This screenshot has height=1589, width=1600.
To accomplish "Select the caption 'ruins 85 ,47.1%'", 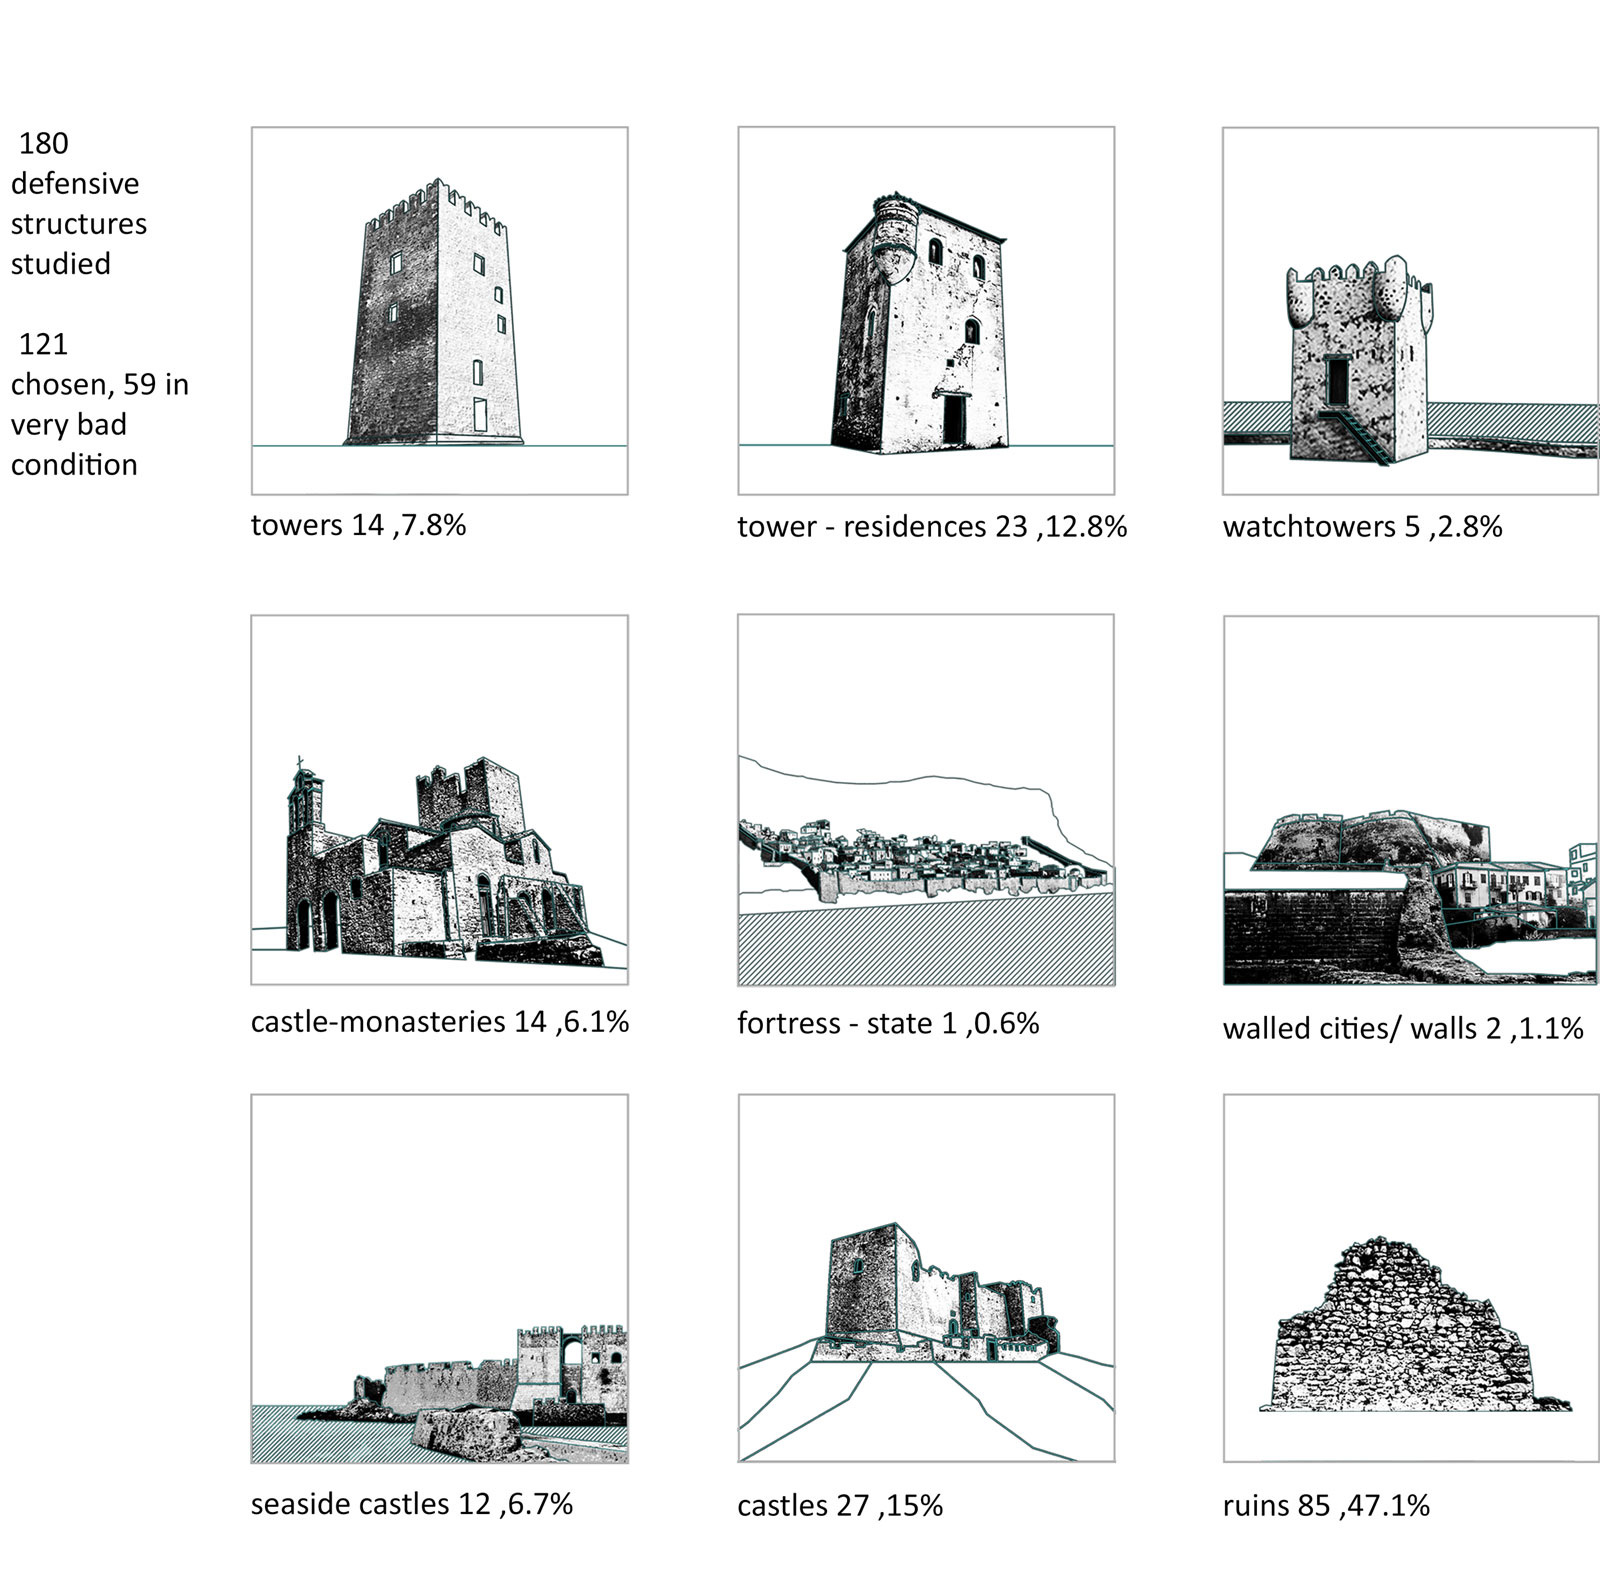I will coord(1326,1505).
